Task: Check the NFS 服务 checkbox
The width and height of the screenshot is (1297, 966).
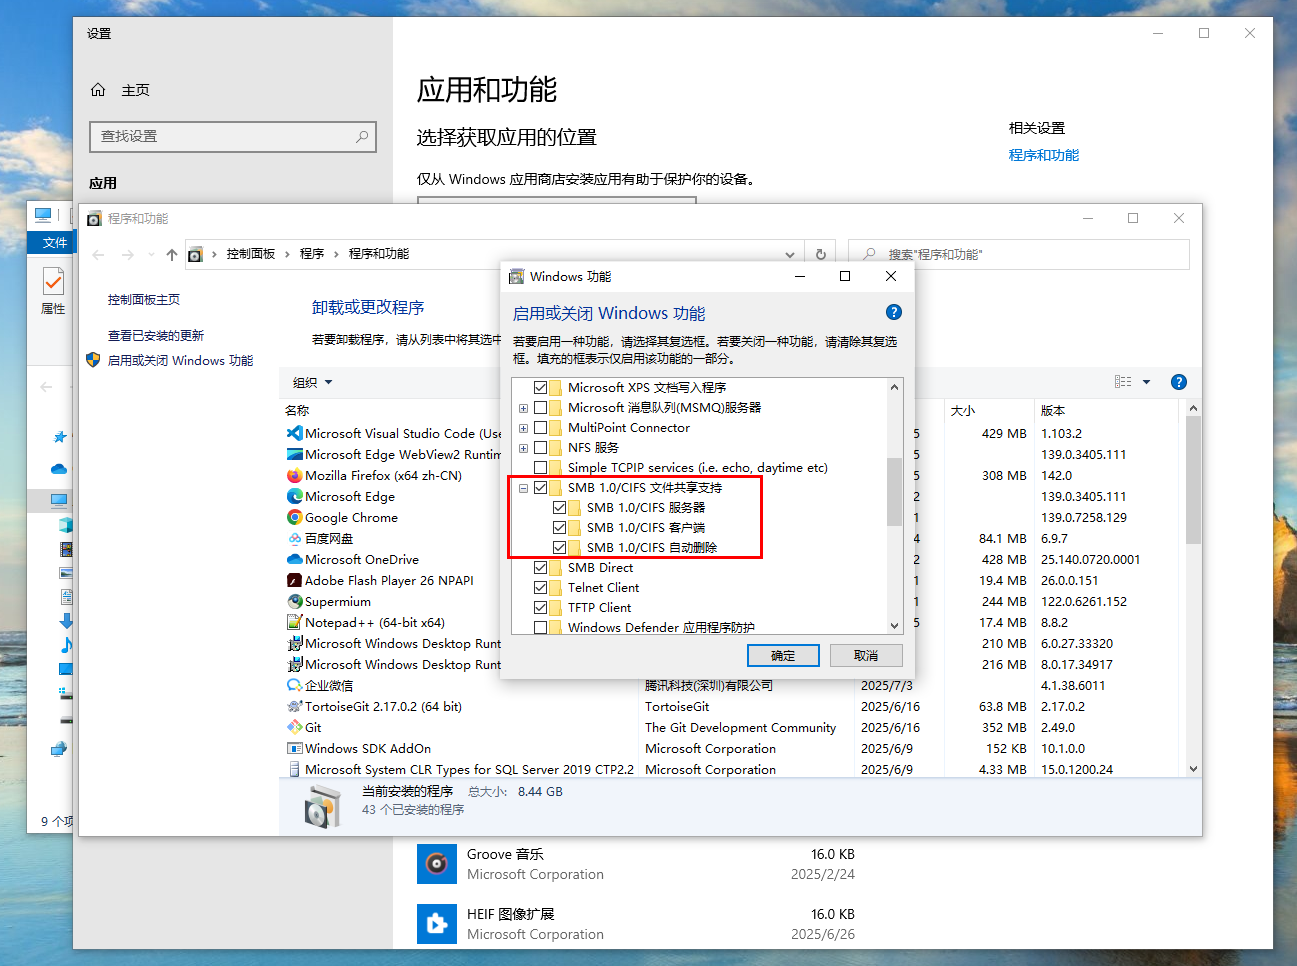Action: (541, 447)
